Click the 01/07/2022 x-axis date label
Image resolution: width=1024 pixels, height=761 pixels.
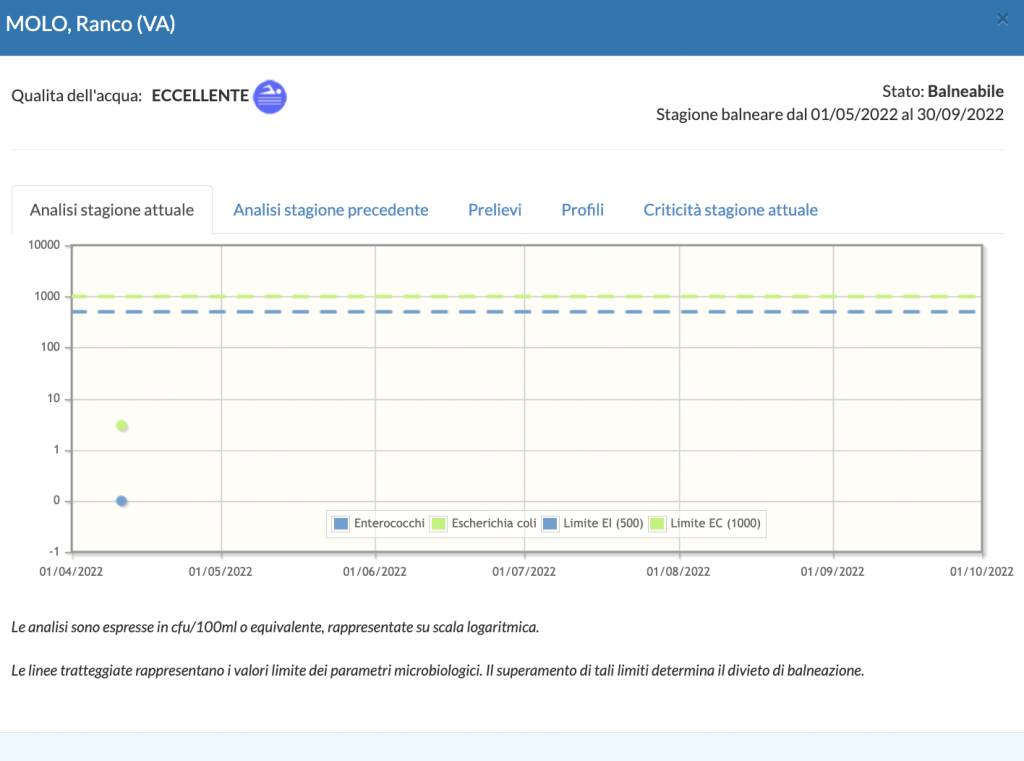524,572
